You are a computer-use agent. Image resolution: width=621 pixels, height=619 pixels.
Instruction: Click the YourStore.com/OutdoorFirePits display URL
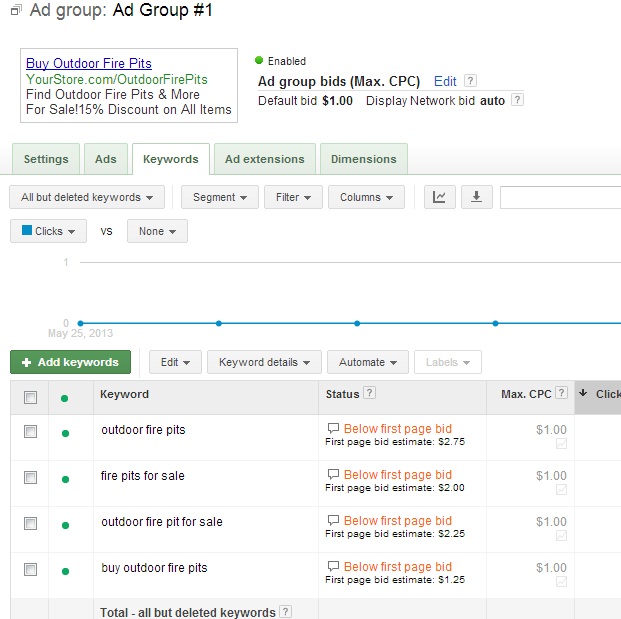coord(117,79)
